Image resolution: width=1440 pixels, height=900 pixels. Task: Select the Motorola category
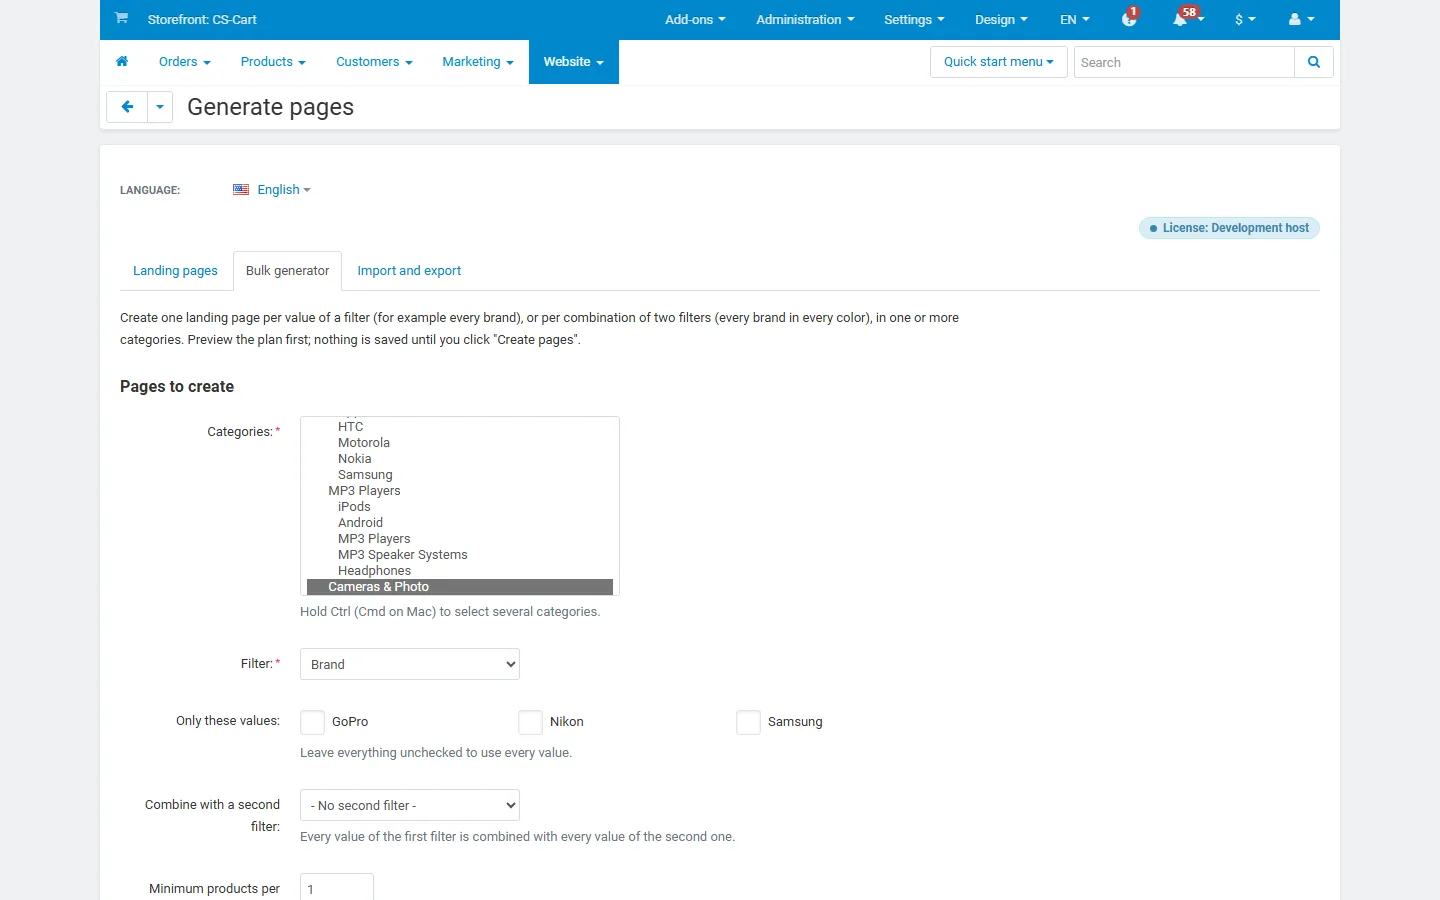[x=460, y=443]
